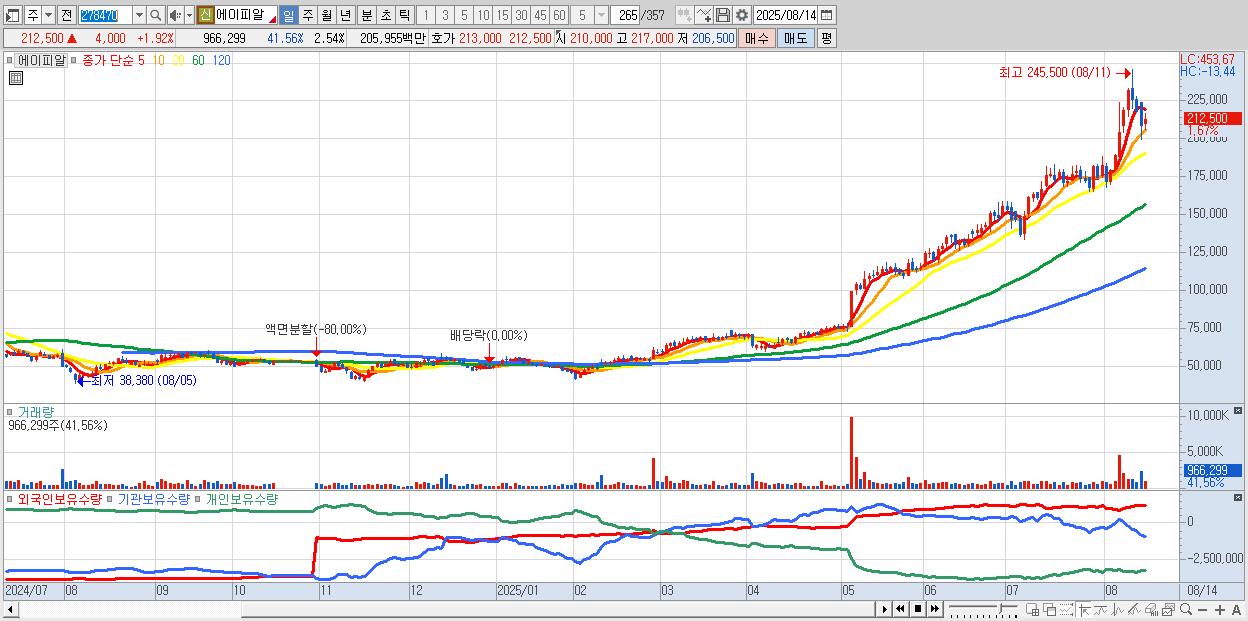Click the trend line tool icon
The height and width of the screenshot is (621, 1248).
coord(1101,610)
